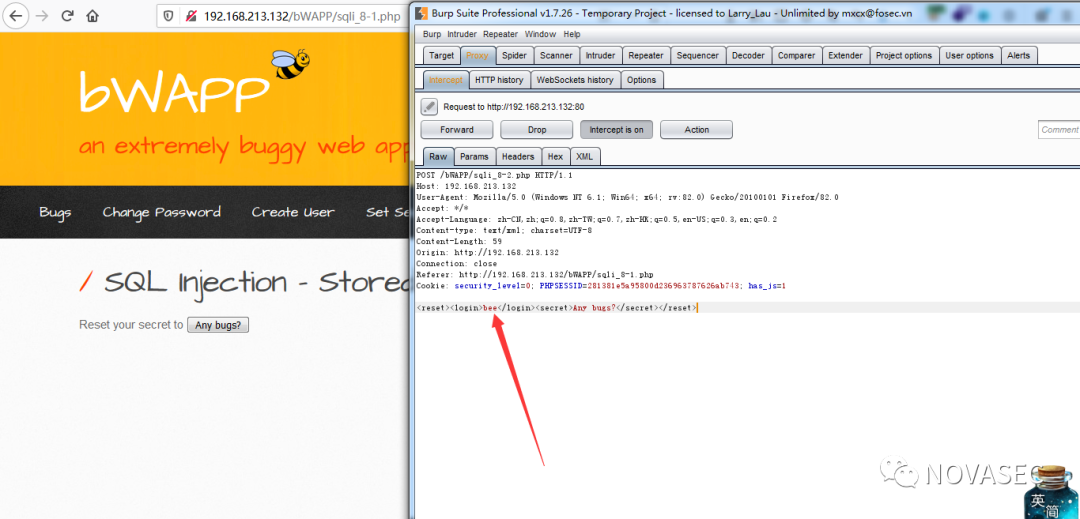Open the Bugs link in bWAPP navigation

click(55, 212)
